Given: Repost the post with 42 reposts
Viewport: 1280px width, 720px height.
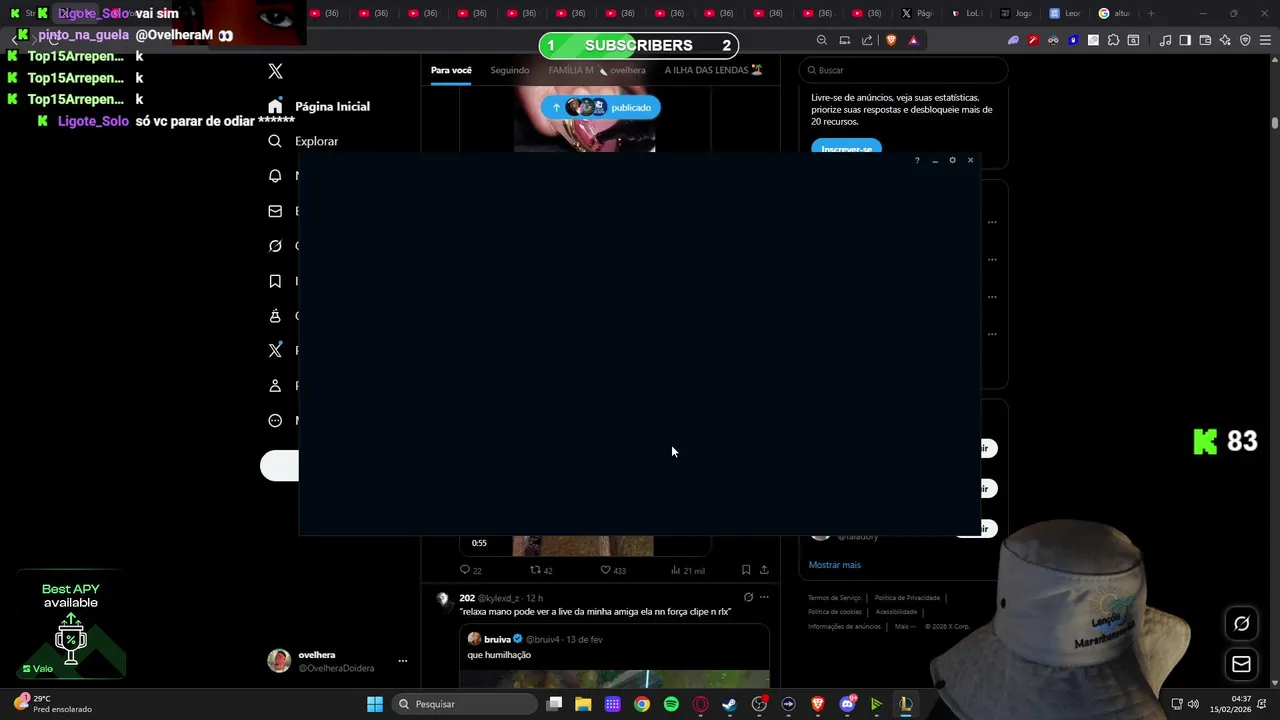Looking at the screenshot, I should tap(541, 570).
